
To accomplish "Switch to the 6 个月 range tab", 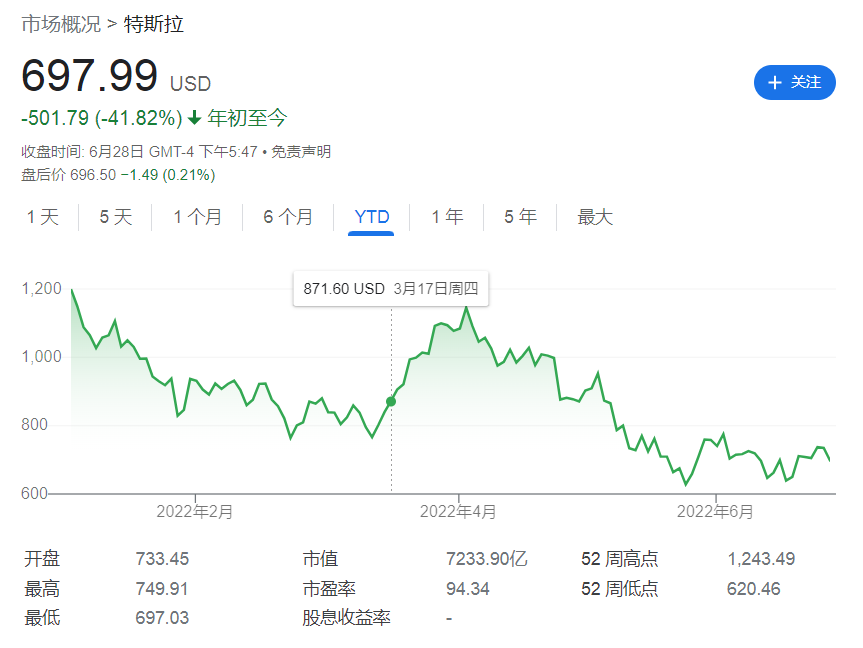I will pyautogui.click(x=288, y=217).
